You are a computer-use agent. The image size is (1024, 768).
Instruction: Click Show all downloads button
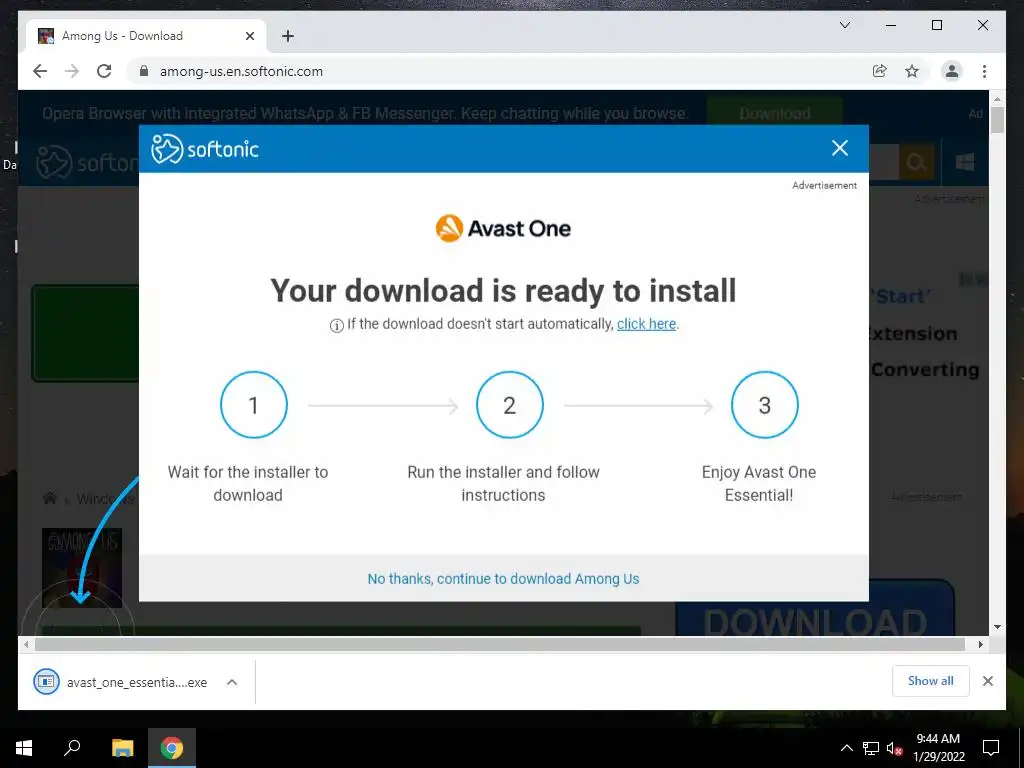[x=931, y=680]
